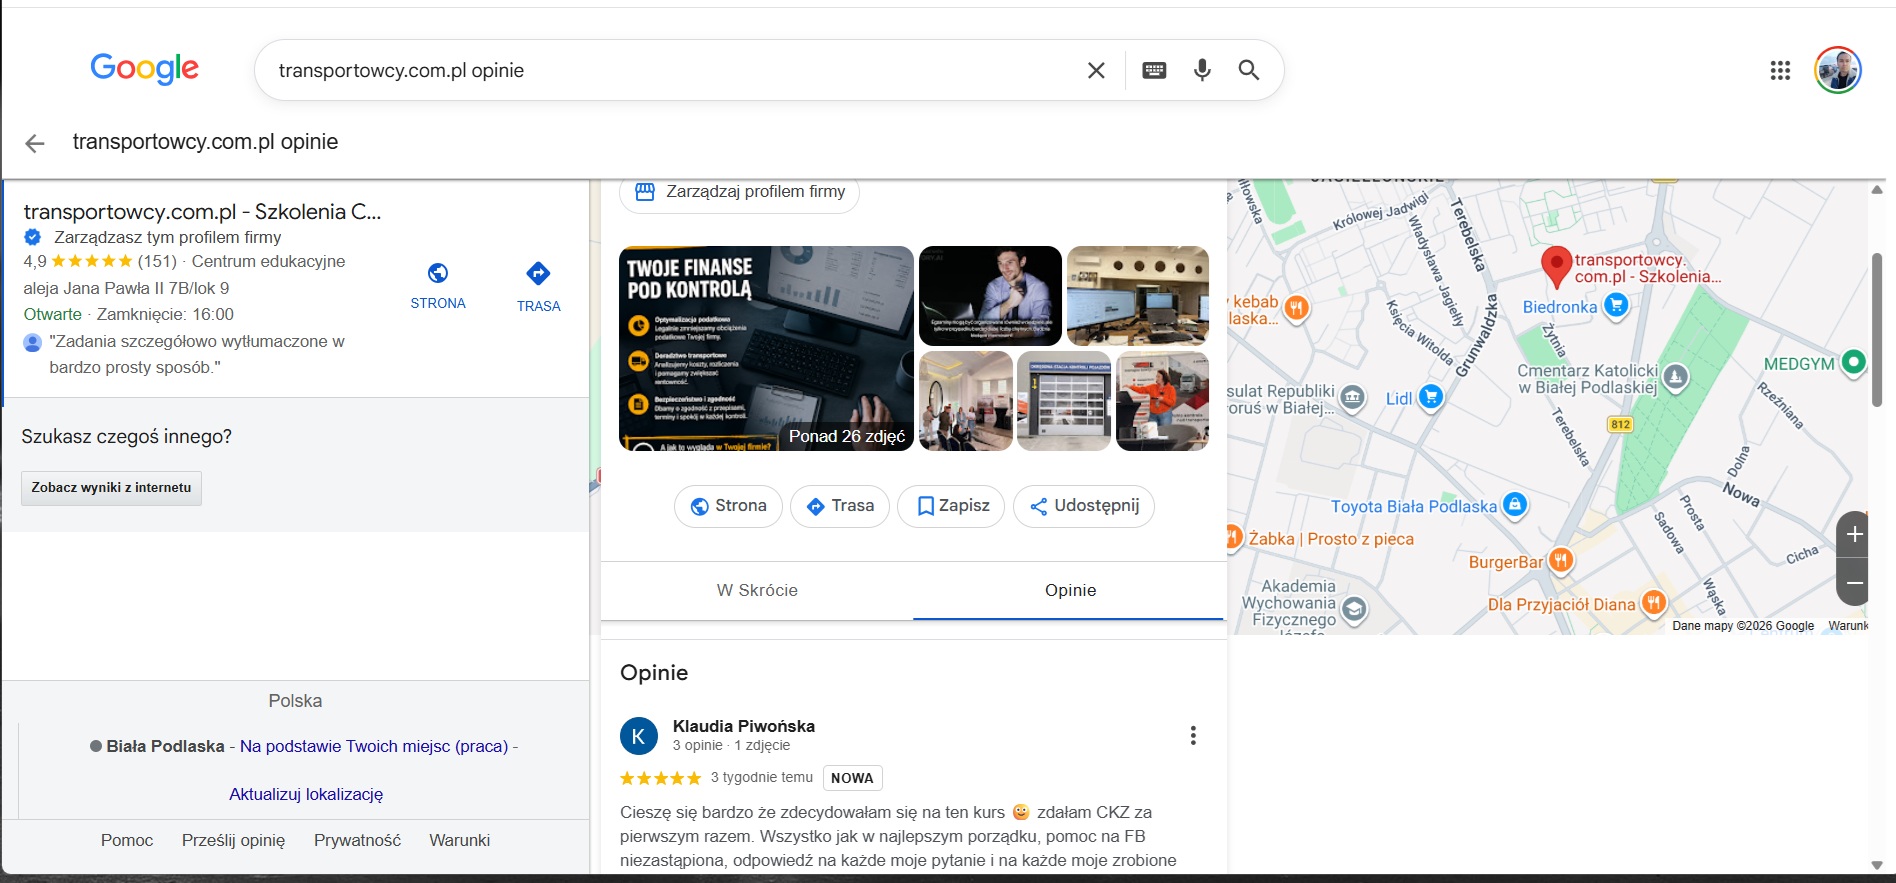Click the Akademia Wychowania Fizycznego map marker
The image size is (1896, 883).
(x=1354, y=608)
